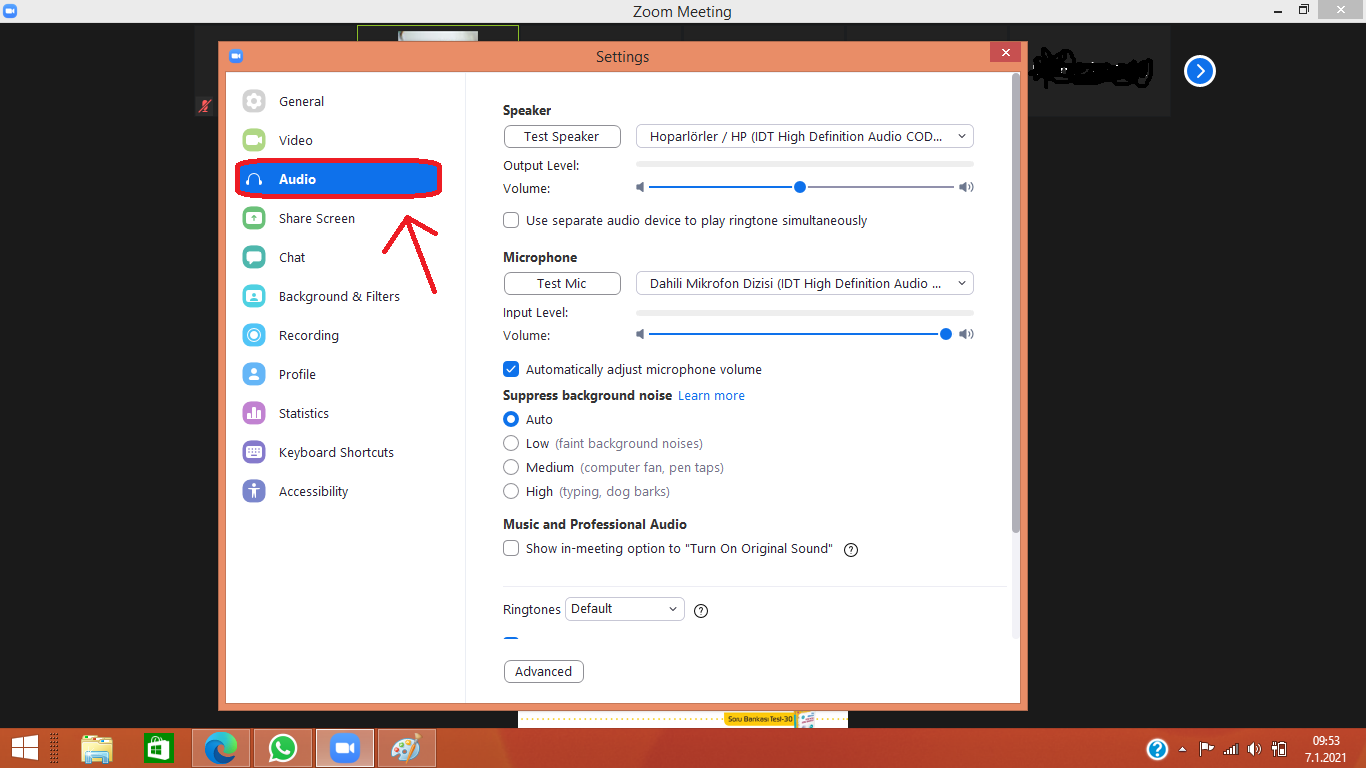Image resolution: width=1366 pixels, height=768 pixels.
Task: Select Medium noise suppression
Action: pyautogui.click(x=511, y=467)
